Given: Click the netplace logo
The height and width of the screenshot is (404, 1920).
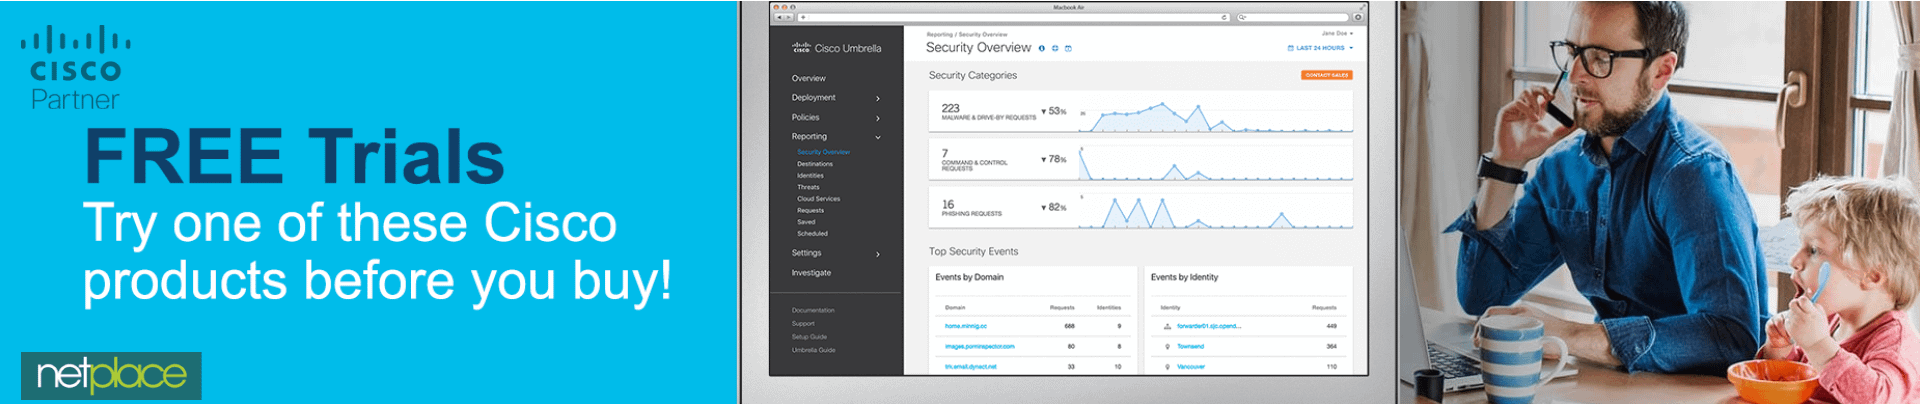Looking at the screenshot, I should pos(111,375).
